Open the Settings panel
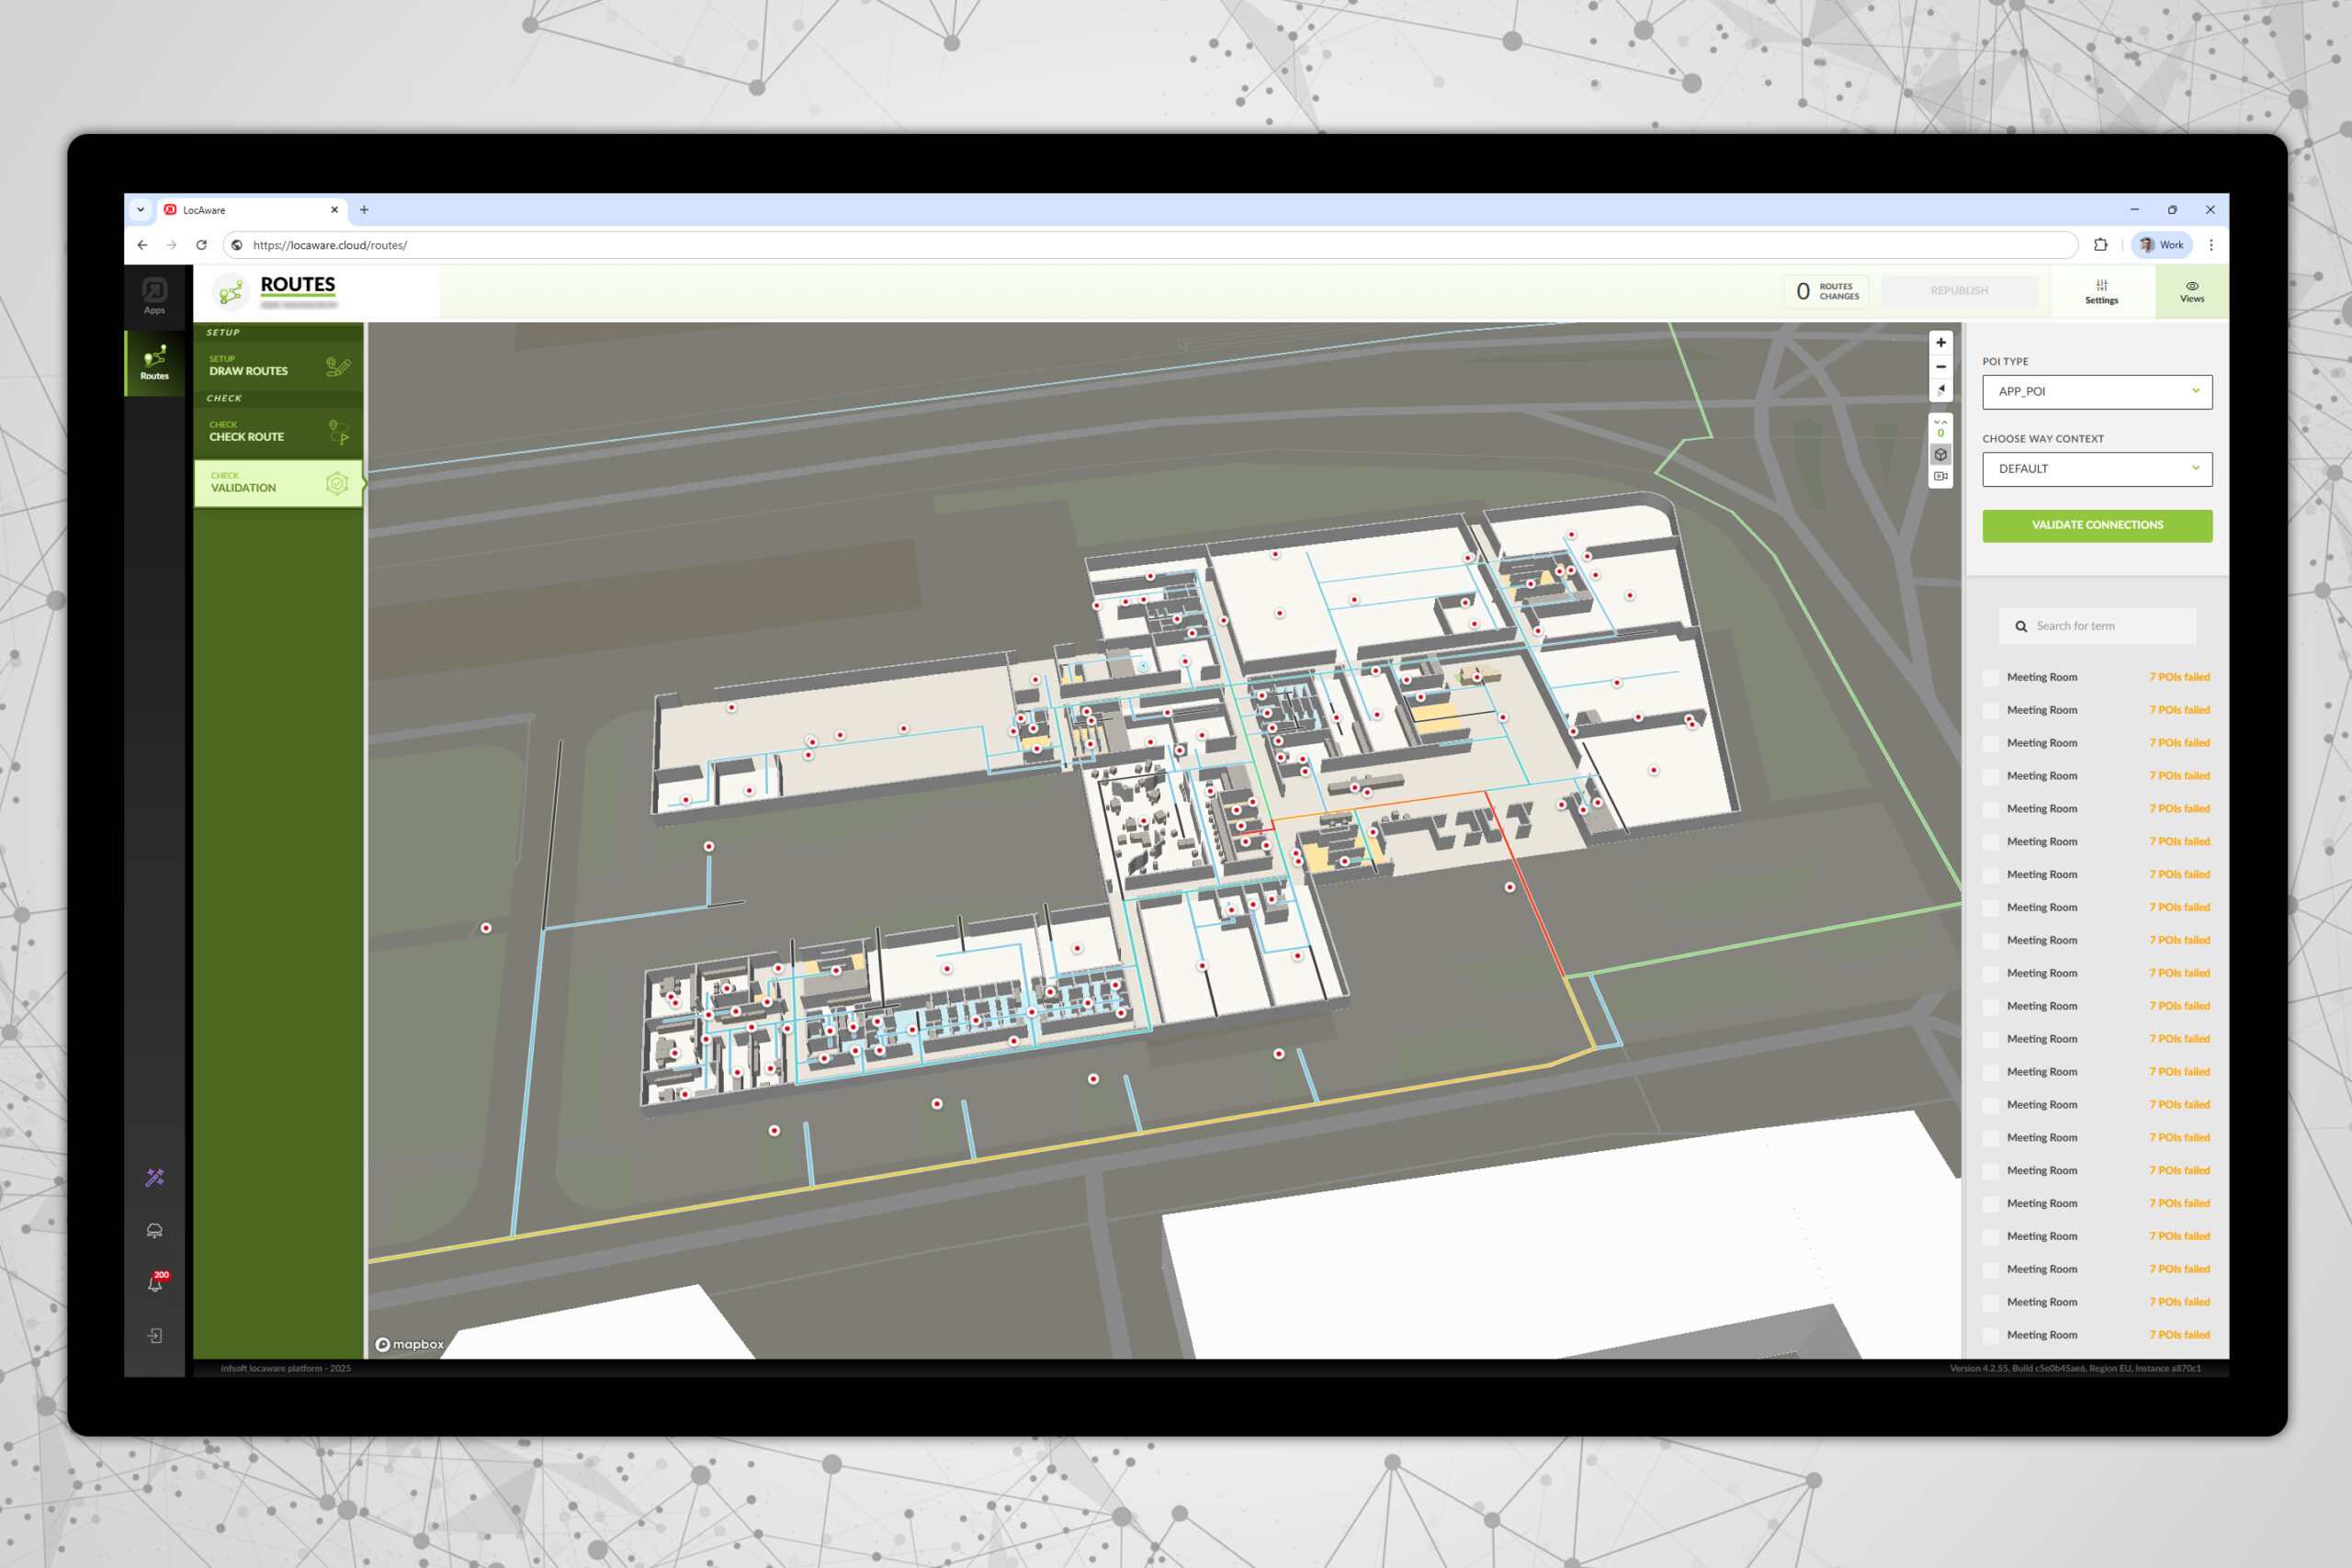Screen dimensions: 2352x1568 tap(2101, 292)
